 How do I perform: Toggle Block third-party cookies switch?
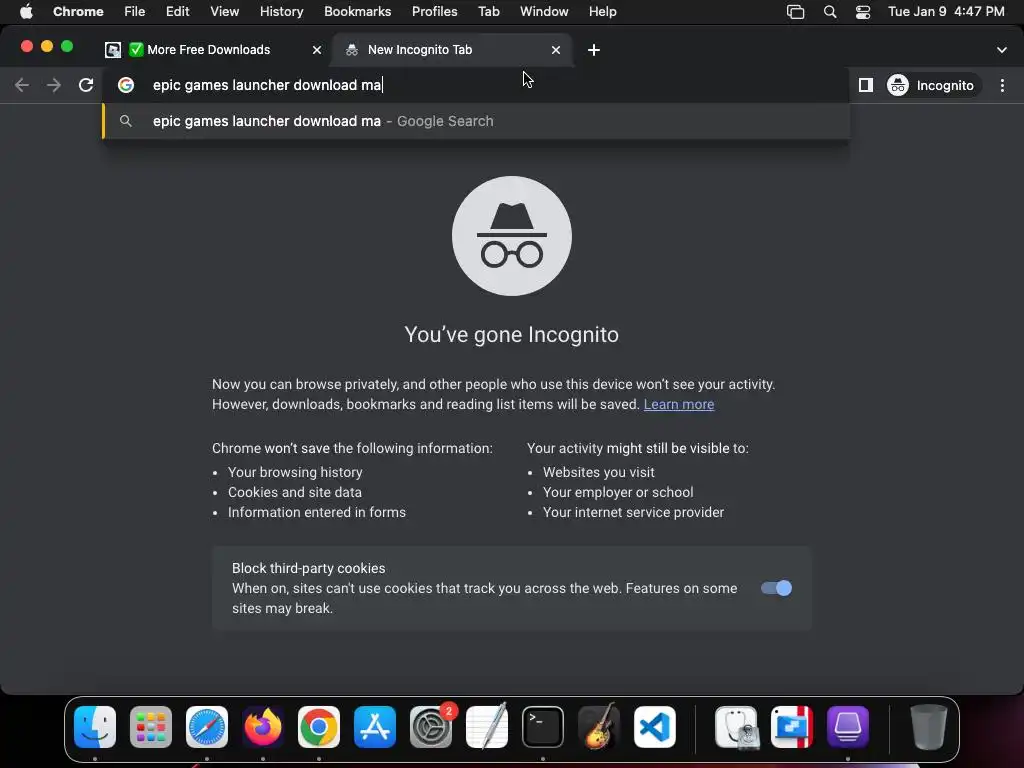pyautogui.click(x=776, y=588)
